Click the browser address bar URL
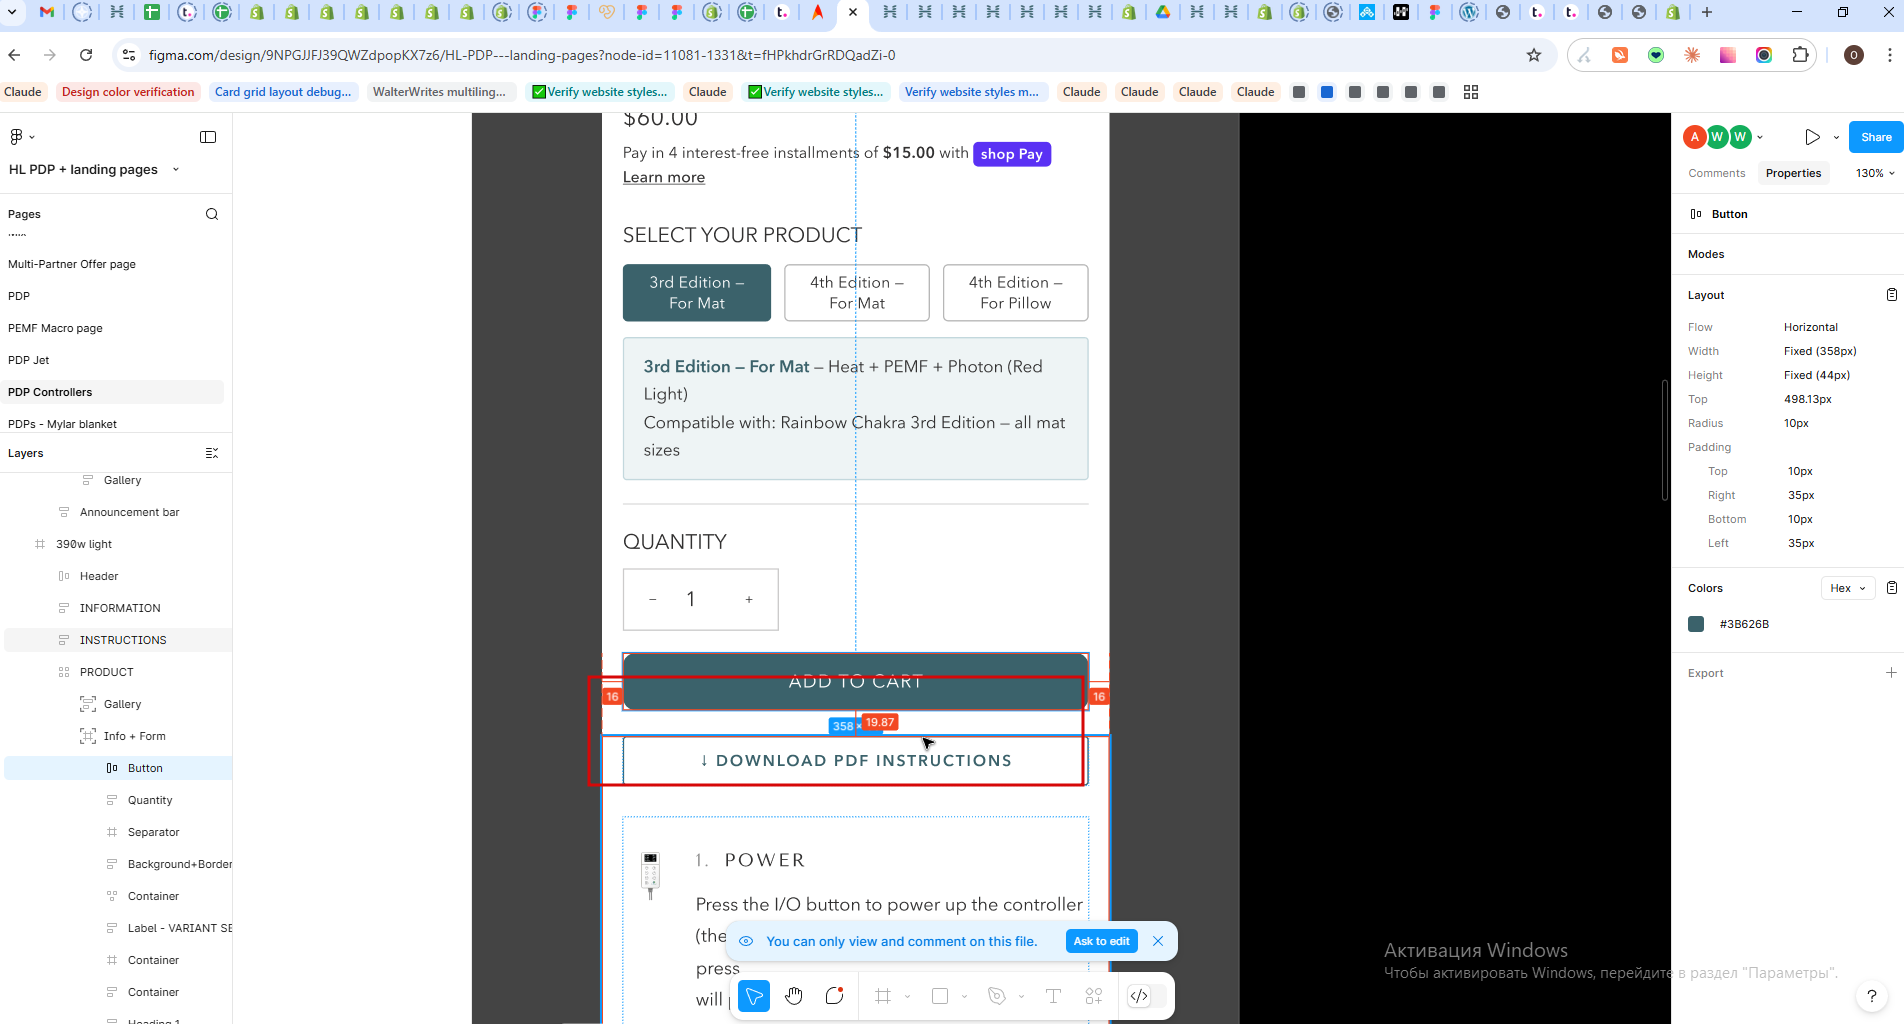The height and width of the screenshot is (1024, 1904). tap(522, 55)
